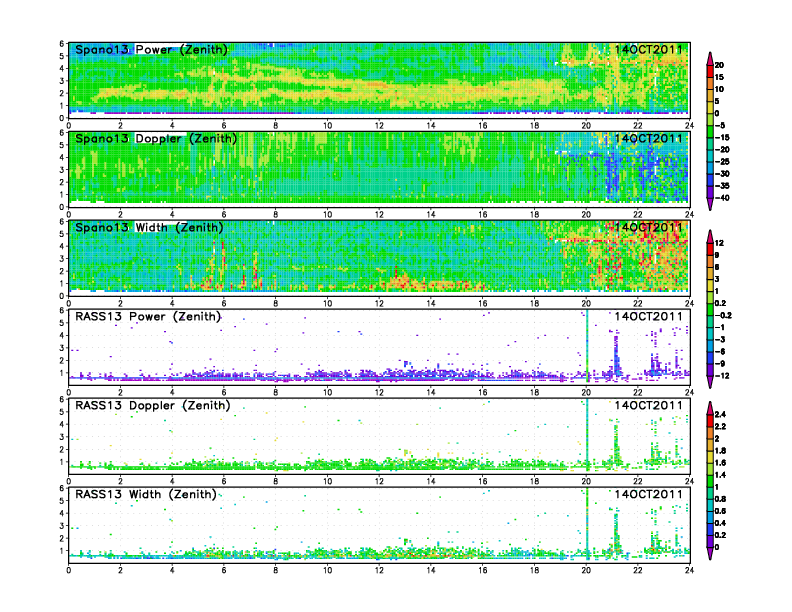Click the 14OCT2011 date in RASS13 Doppler panel
792x612 pixels.
pos(648,405)
